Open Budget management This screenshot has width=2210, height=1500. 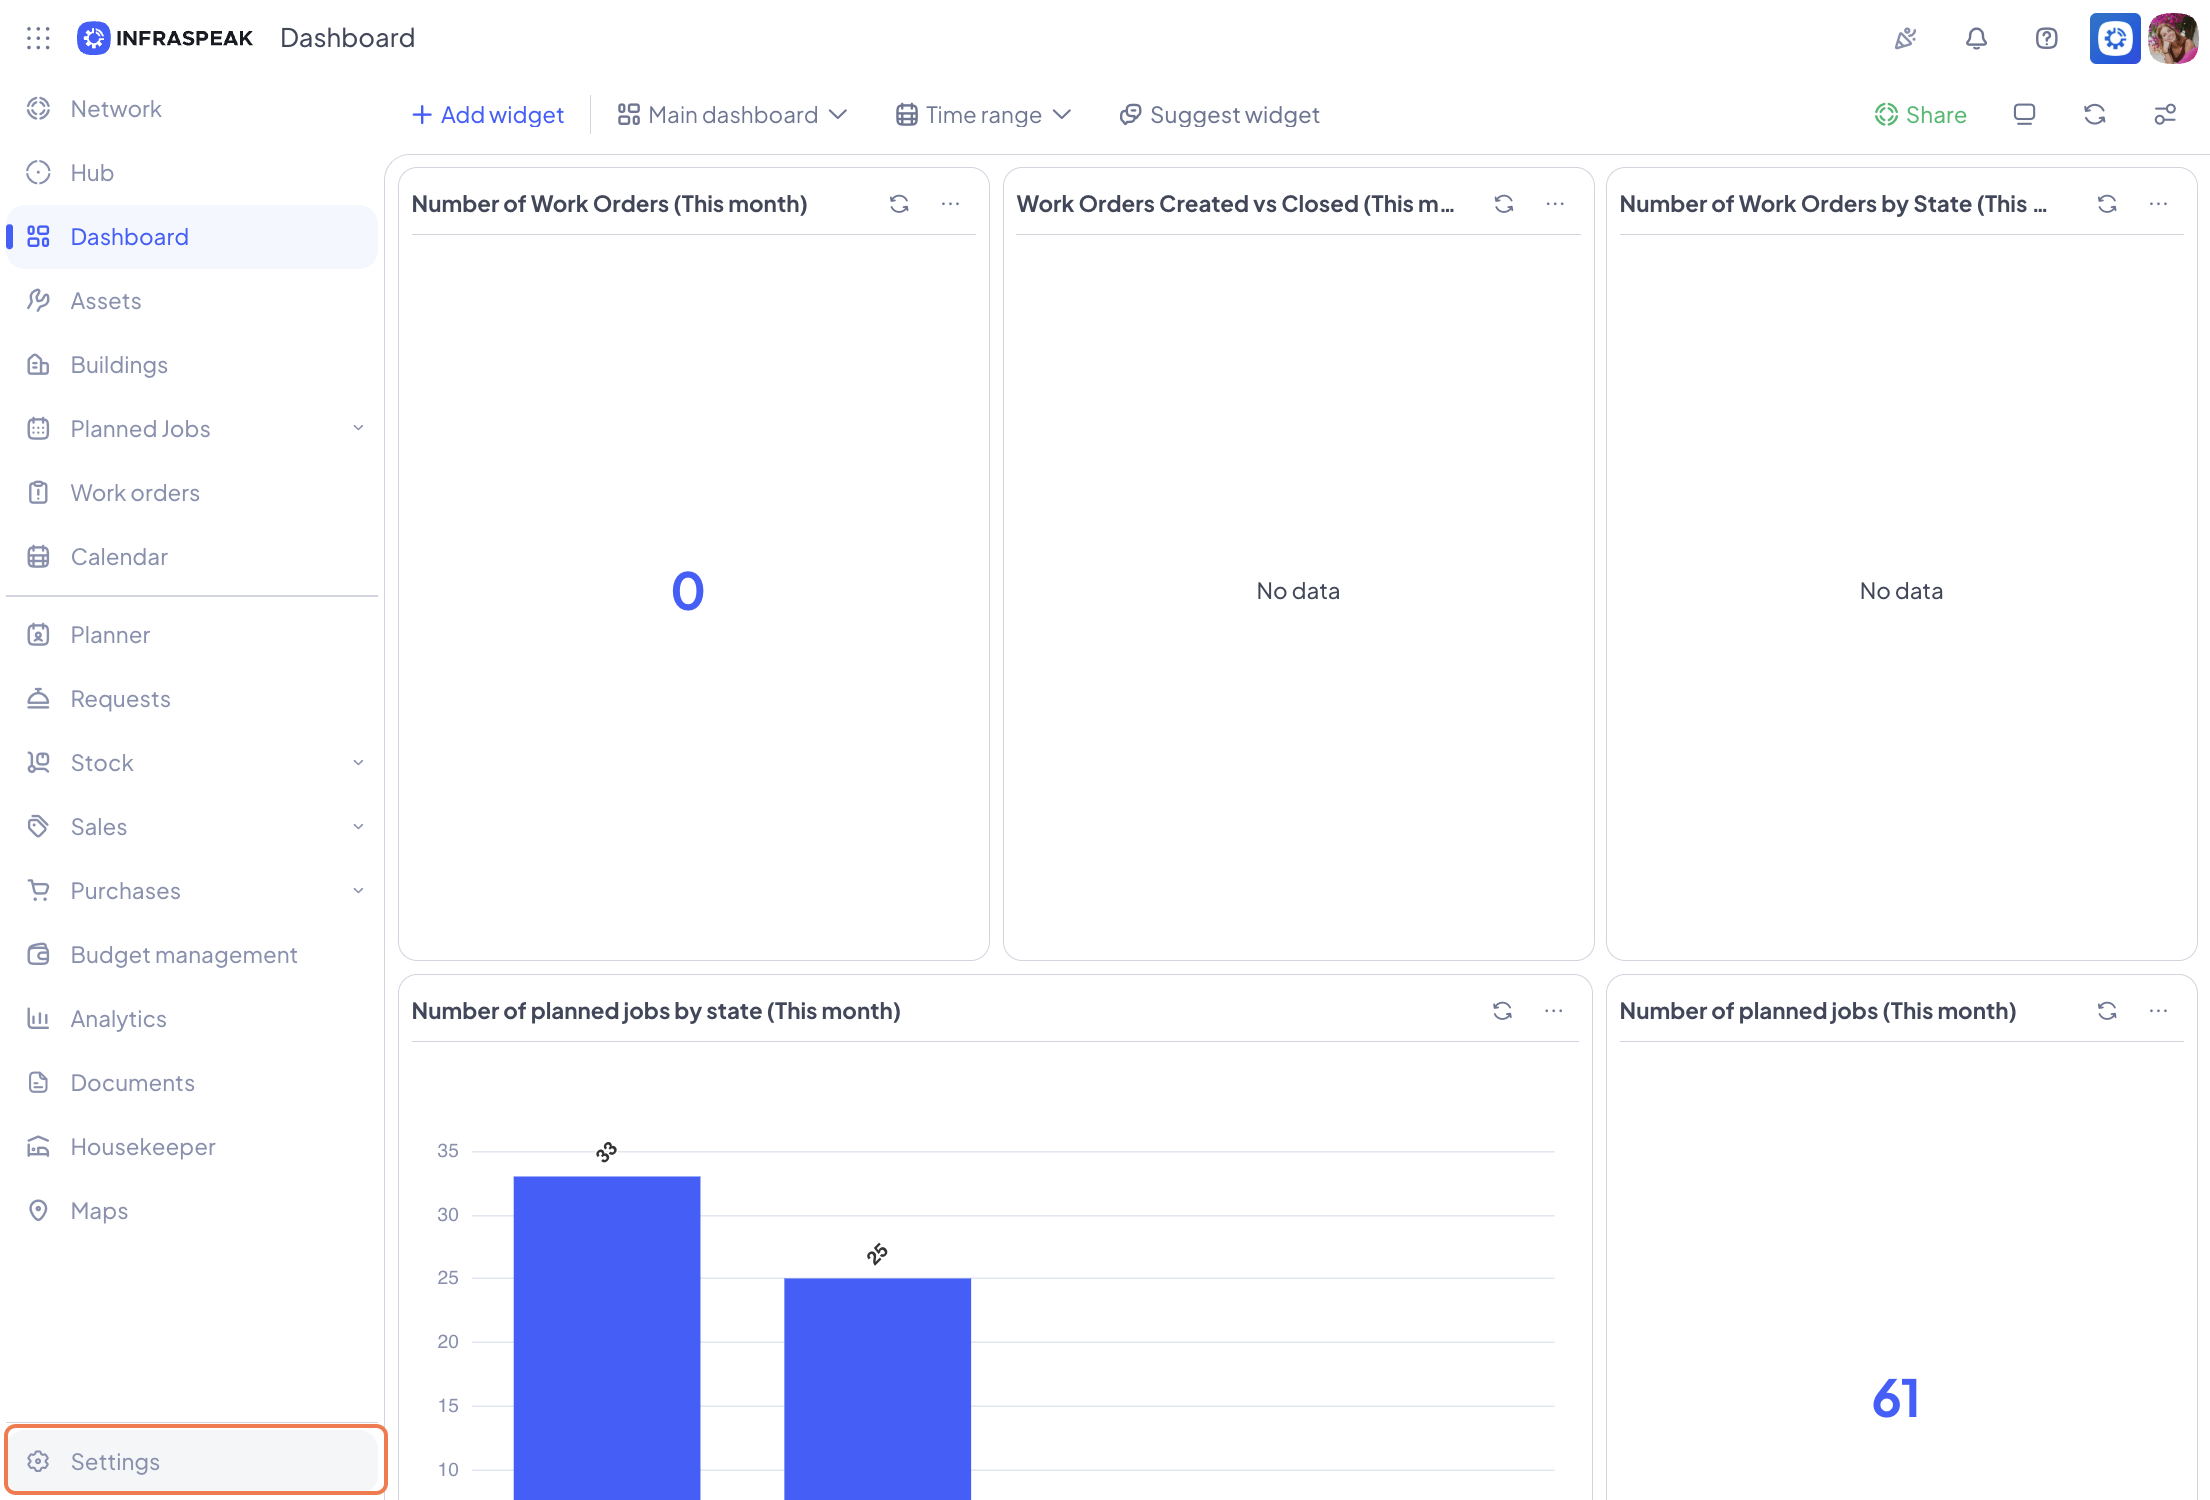pos(192,955)
